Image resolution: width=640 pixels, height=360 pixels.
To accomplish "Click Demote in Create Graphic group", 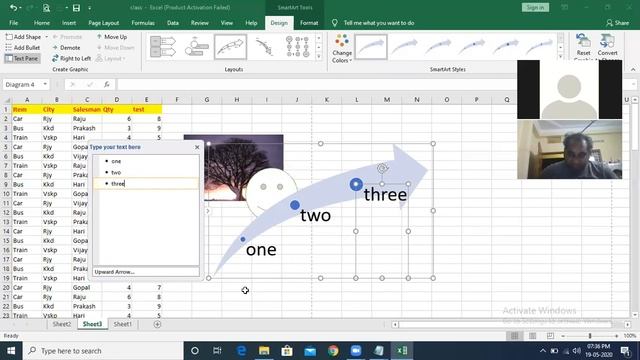I will point(66,48).
